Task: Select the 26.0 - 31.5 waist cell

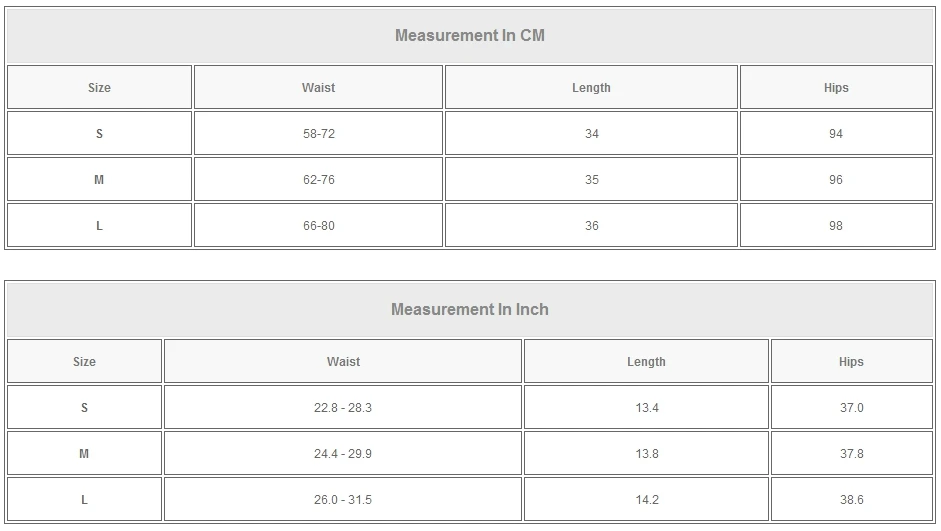Action: click(342, 500)
